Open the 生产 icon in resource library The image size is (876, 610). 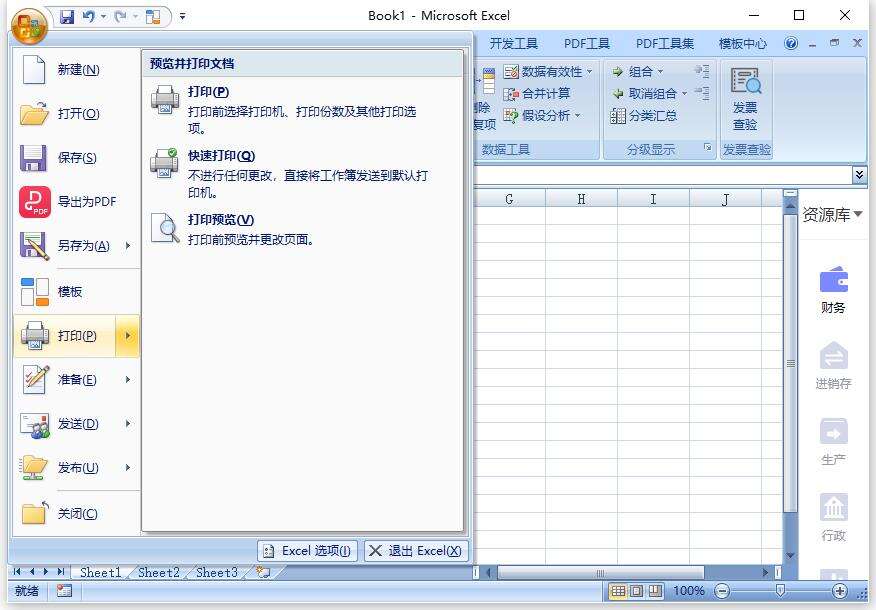[834, 432]
